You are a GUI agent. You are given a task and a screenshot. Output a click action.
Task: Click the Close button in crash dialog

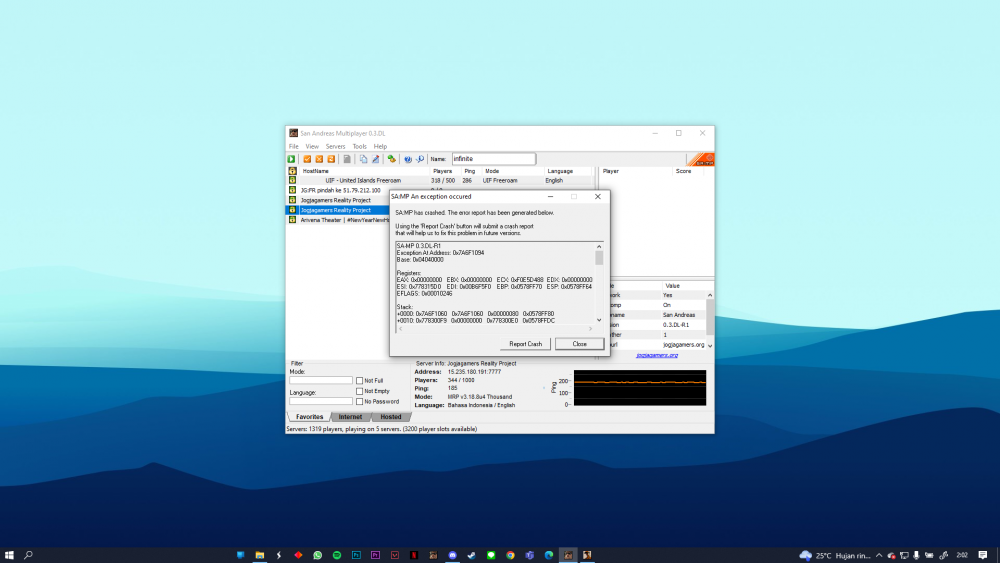[579, 344]
